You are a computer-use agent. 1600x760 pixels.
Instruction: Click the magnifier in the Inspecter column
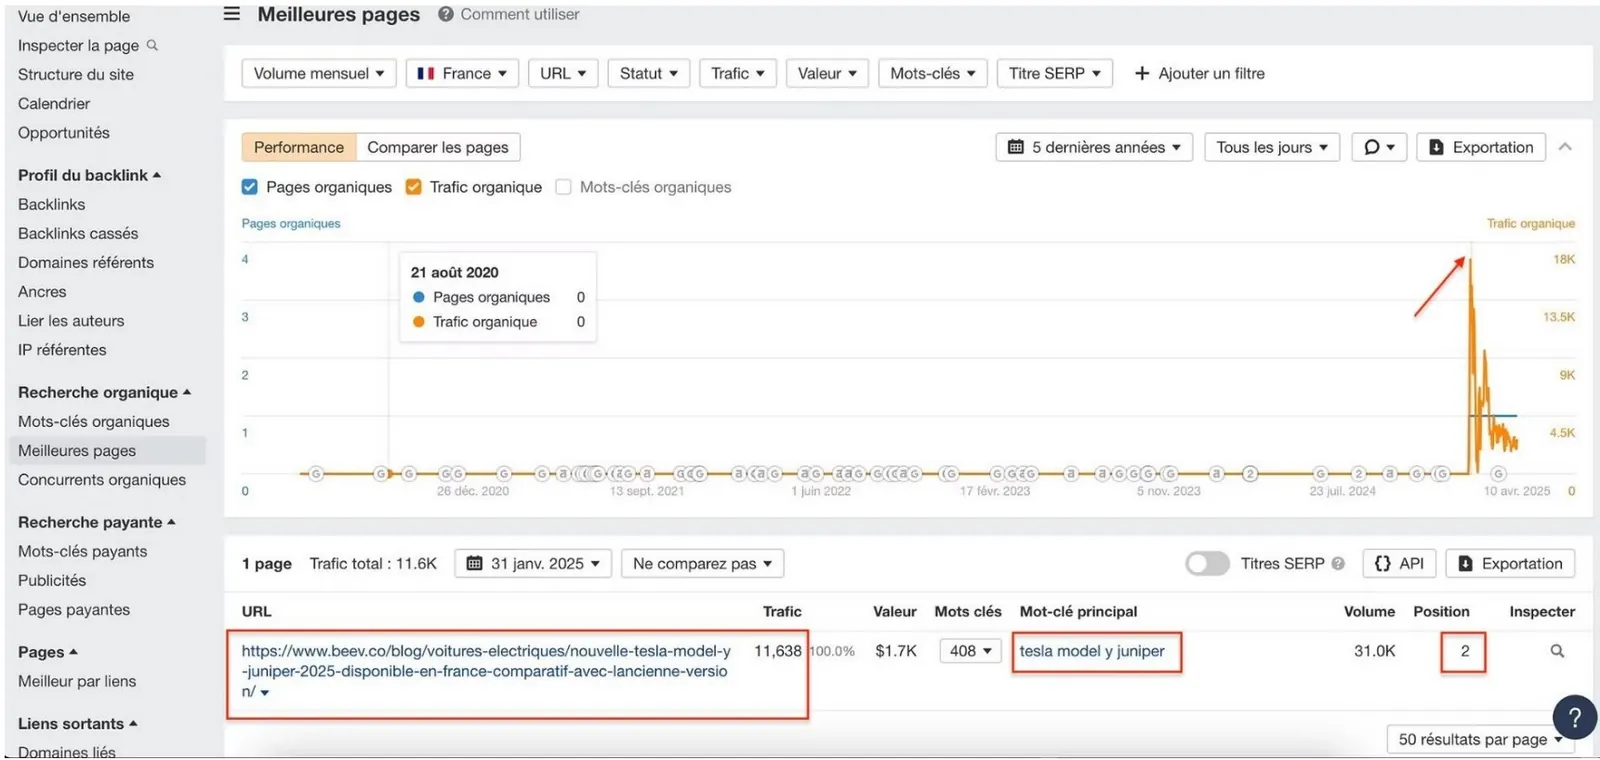[1557, 651]
